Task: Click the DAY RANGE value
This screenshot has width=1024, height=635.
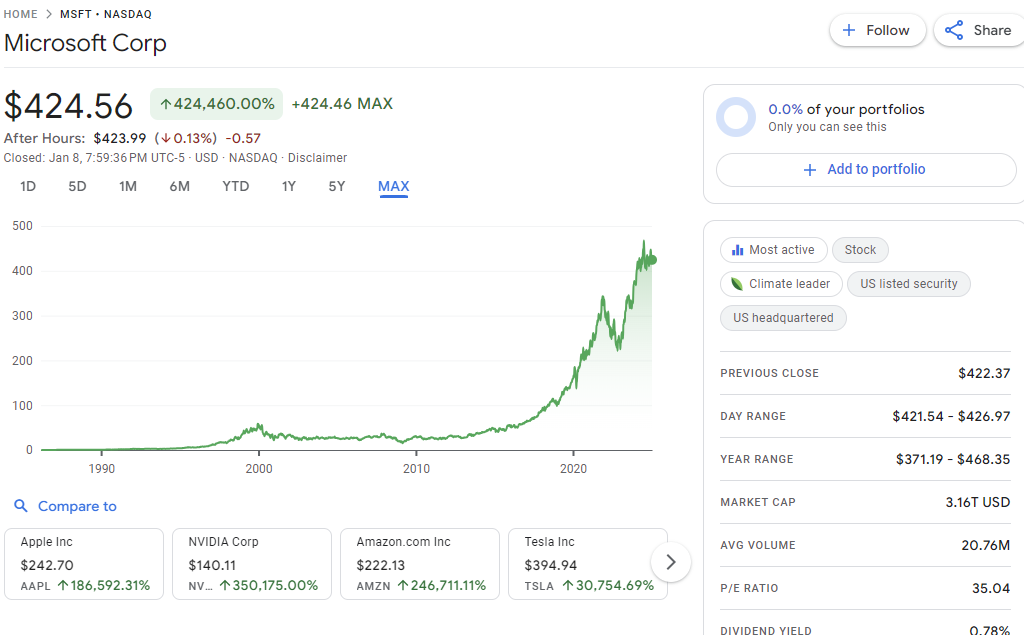Action: [951, 416]
